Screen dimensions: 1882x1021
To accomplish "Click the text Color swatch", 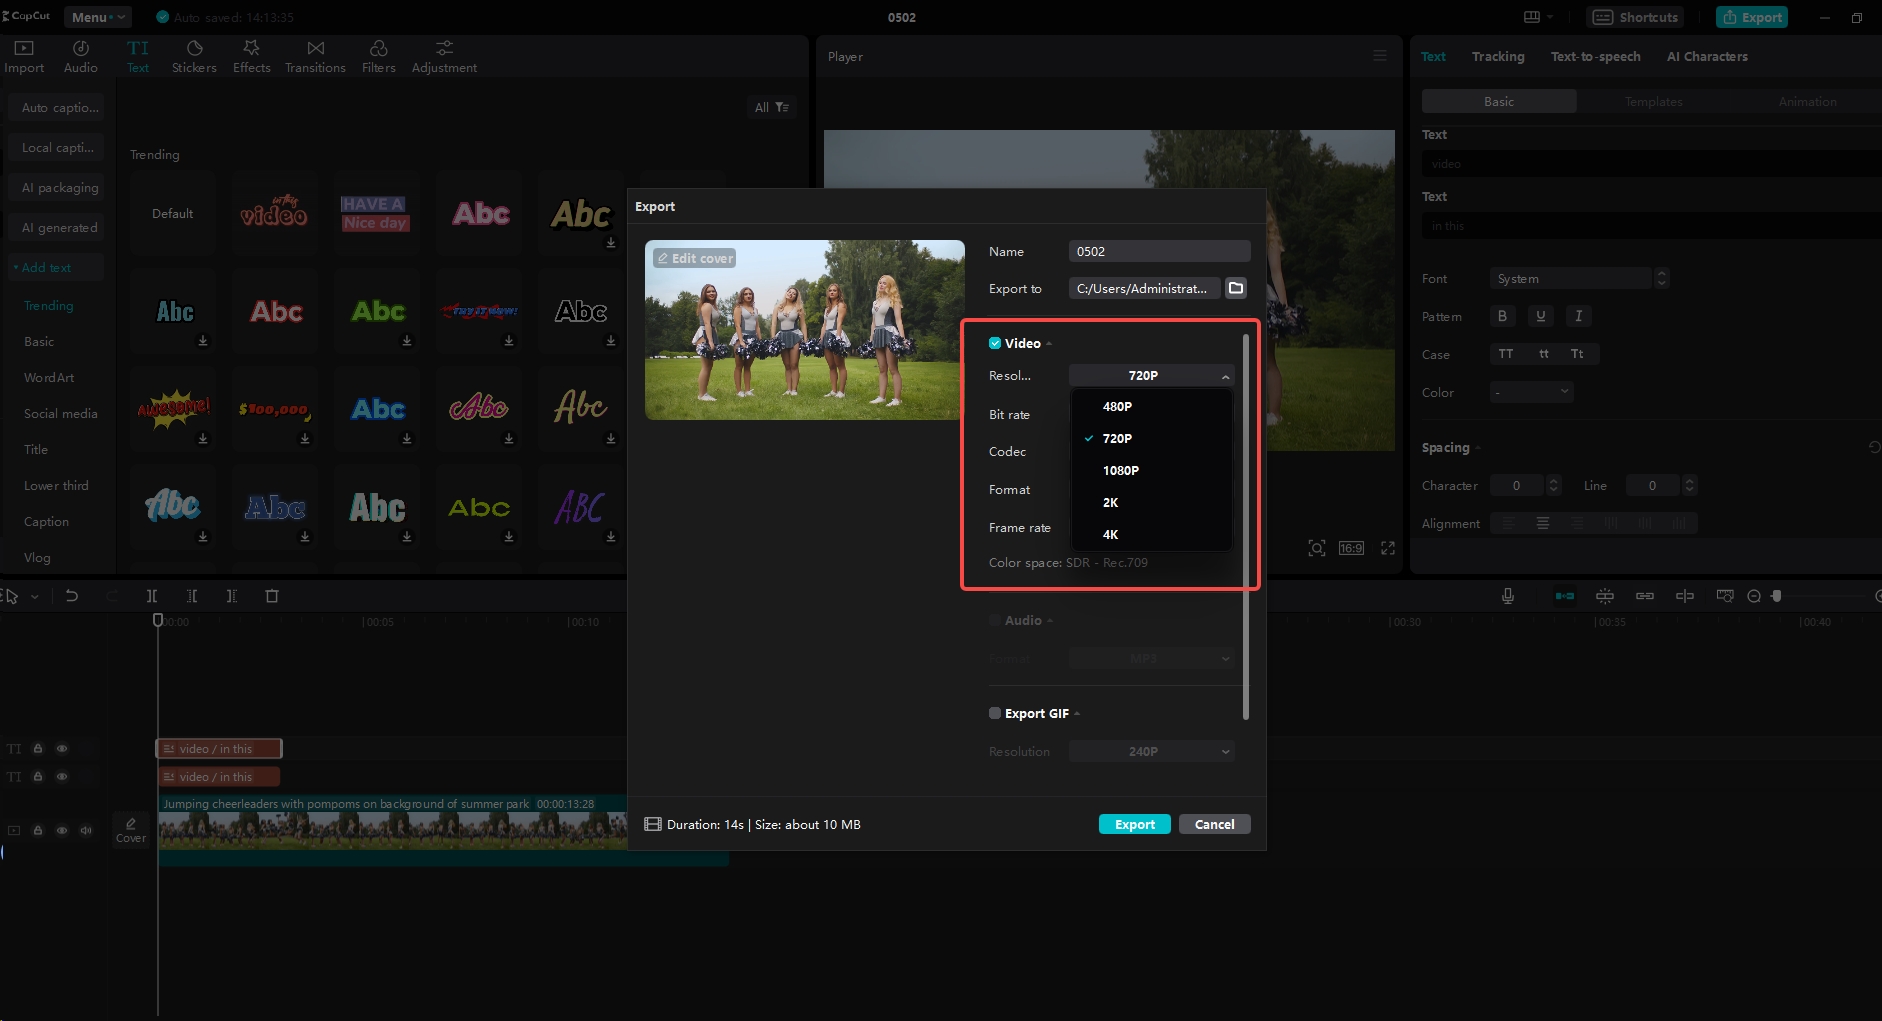I will [1531, 392].
